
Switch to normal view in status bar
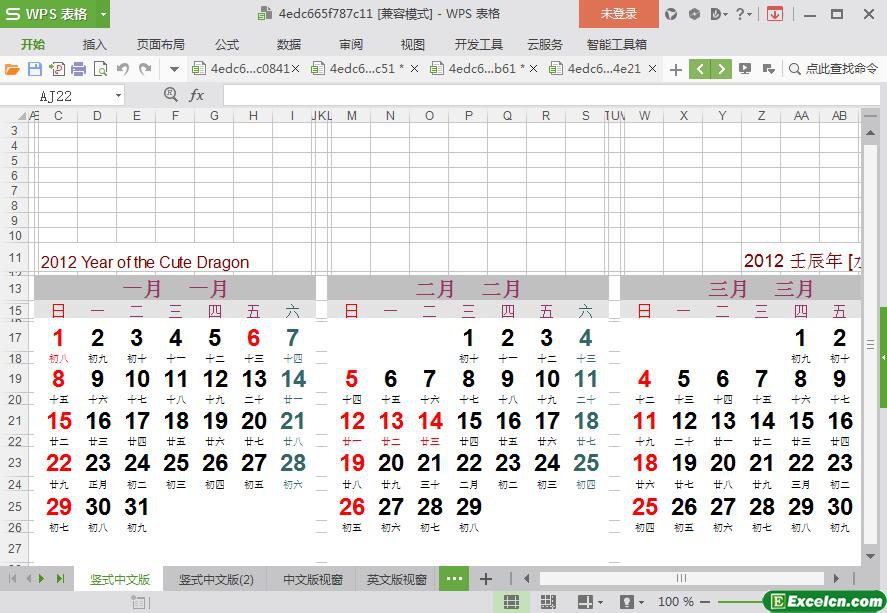(511, 602)
